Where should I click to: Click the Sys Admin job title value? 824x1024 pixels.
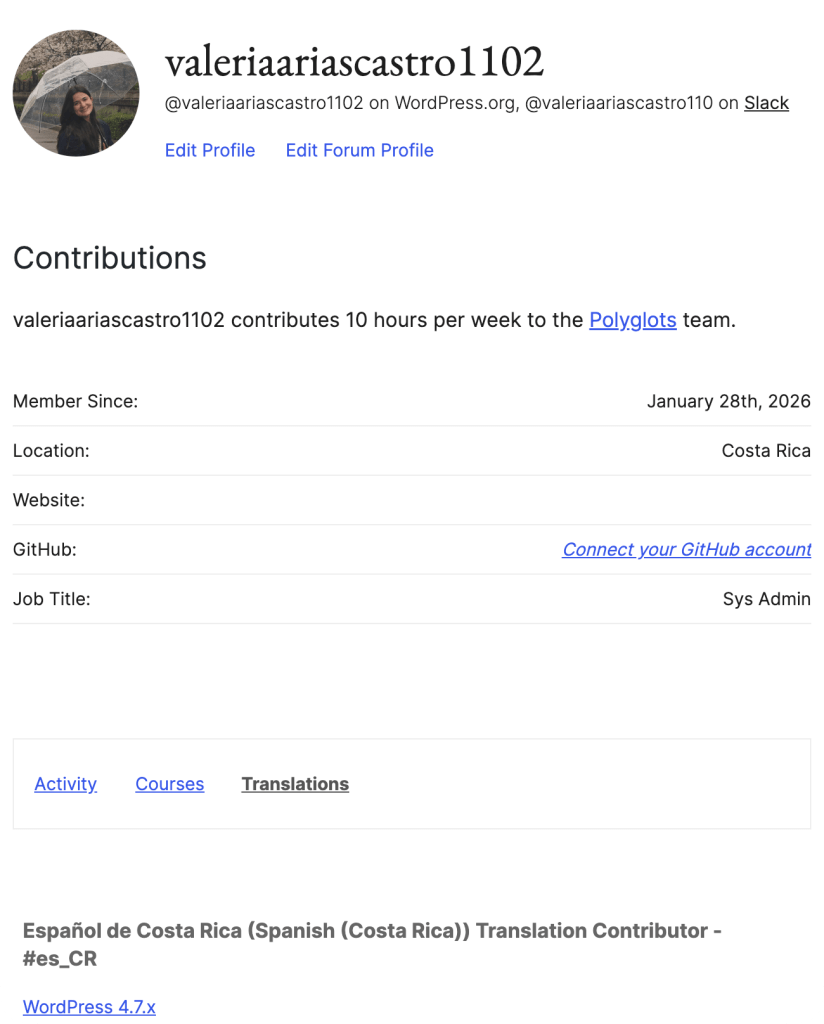tap(766, 599)
